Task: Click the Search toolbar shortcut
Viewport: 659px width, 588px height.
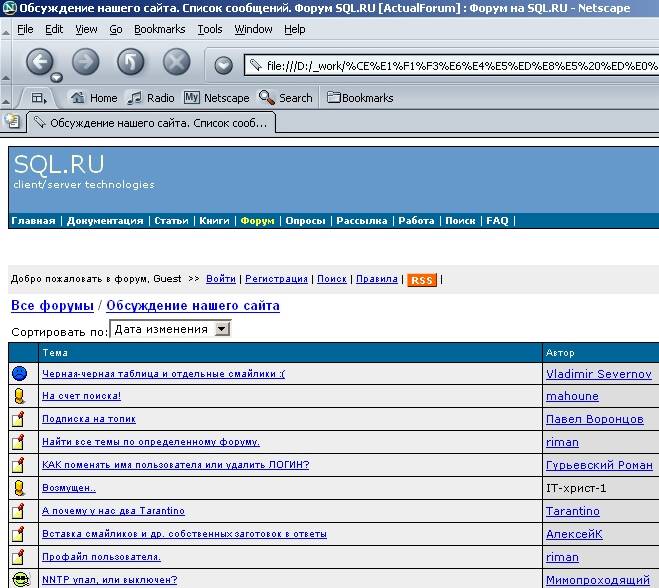Action: click(285, 98)
